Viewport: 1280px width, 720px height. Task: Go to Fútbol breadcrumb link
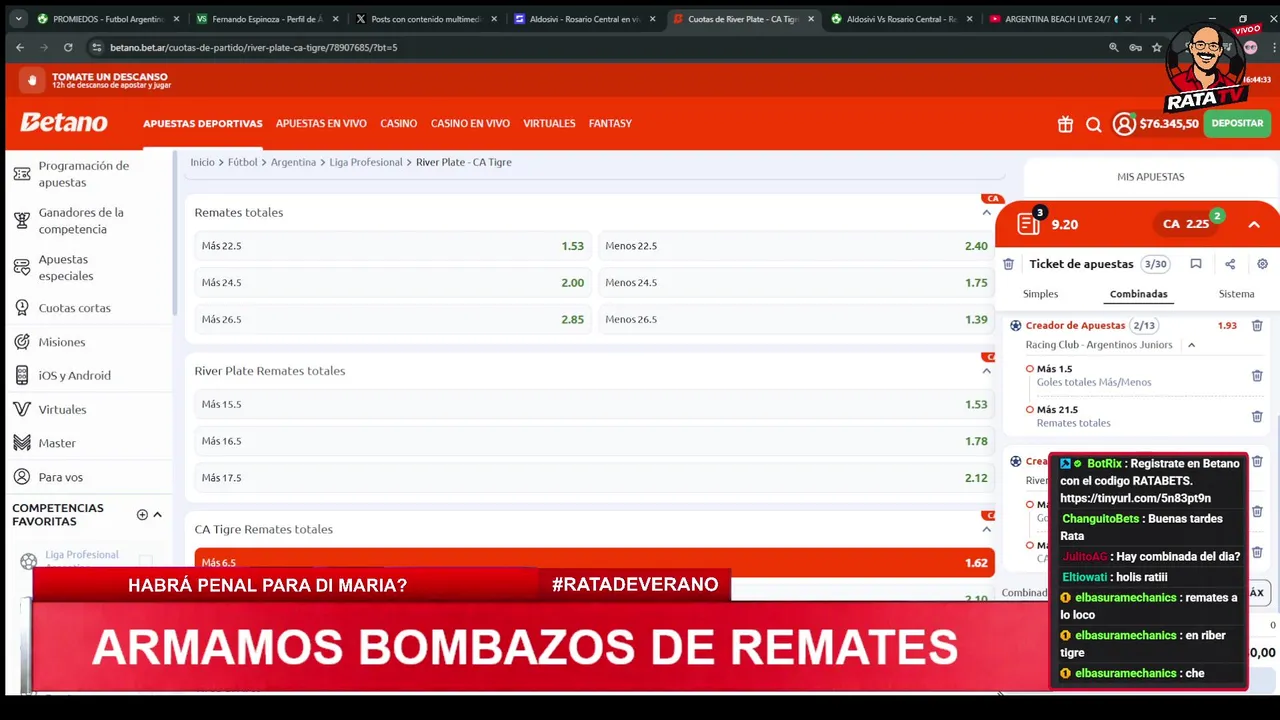click(243, 162)
